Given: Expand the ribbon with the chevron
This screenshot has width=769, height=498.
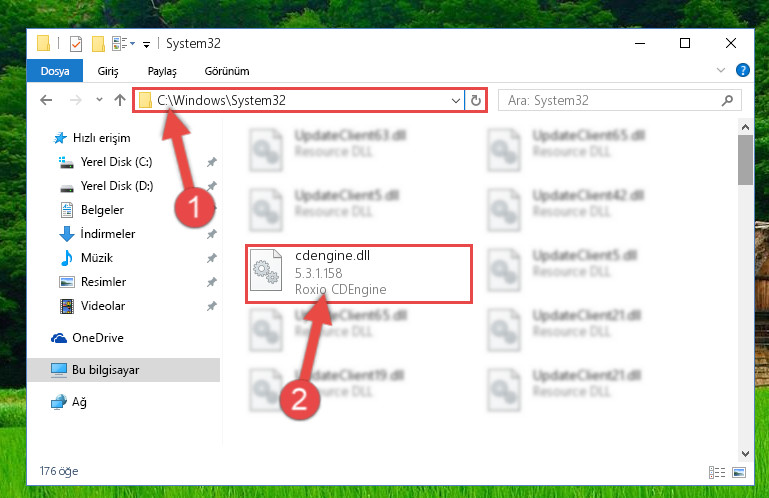Looking at the screenshot, I should (x=720, y=70).
